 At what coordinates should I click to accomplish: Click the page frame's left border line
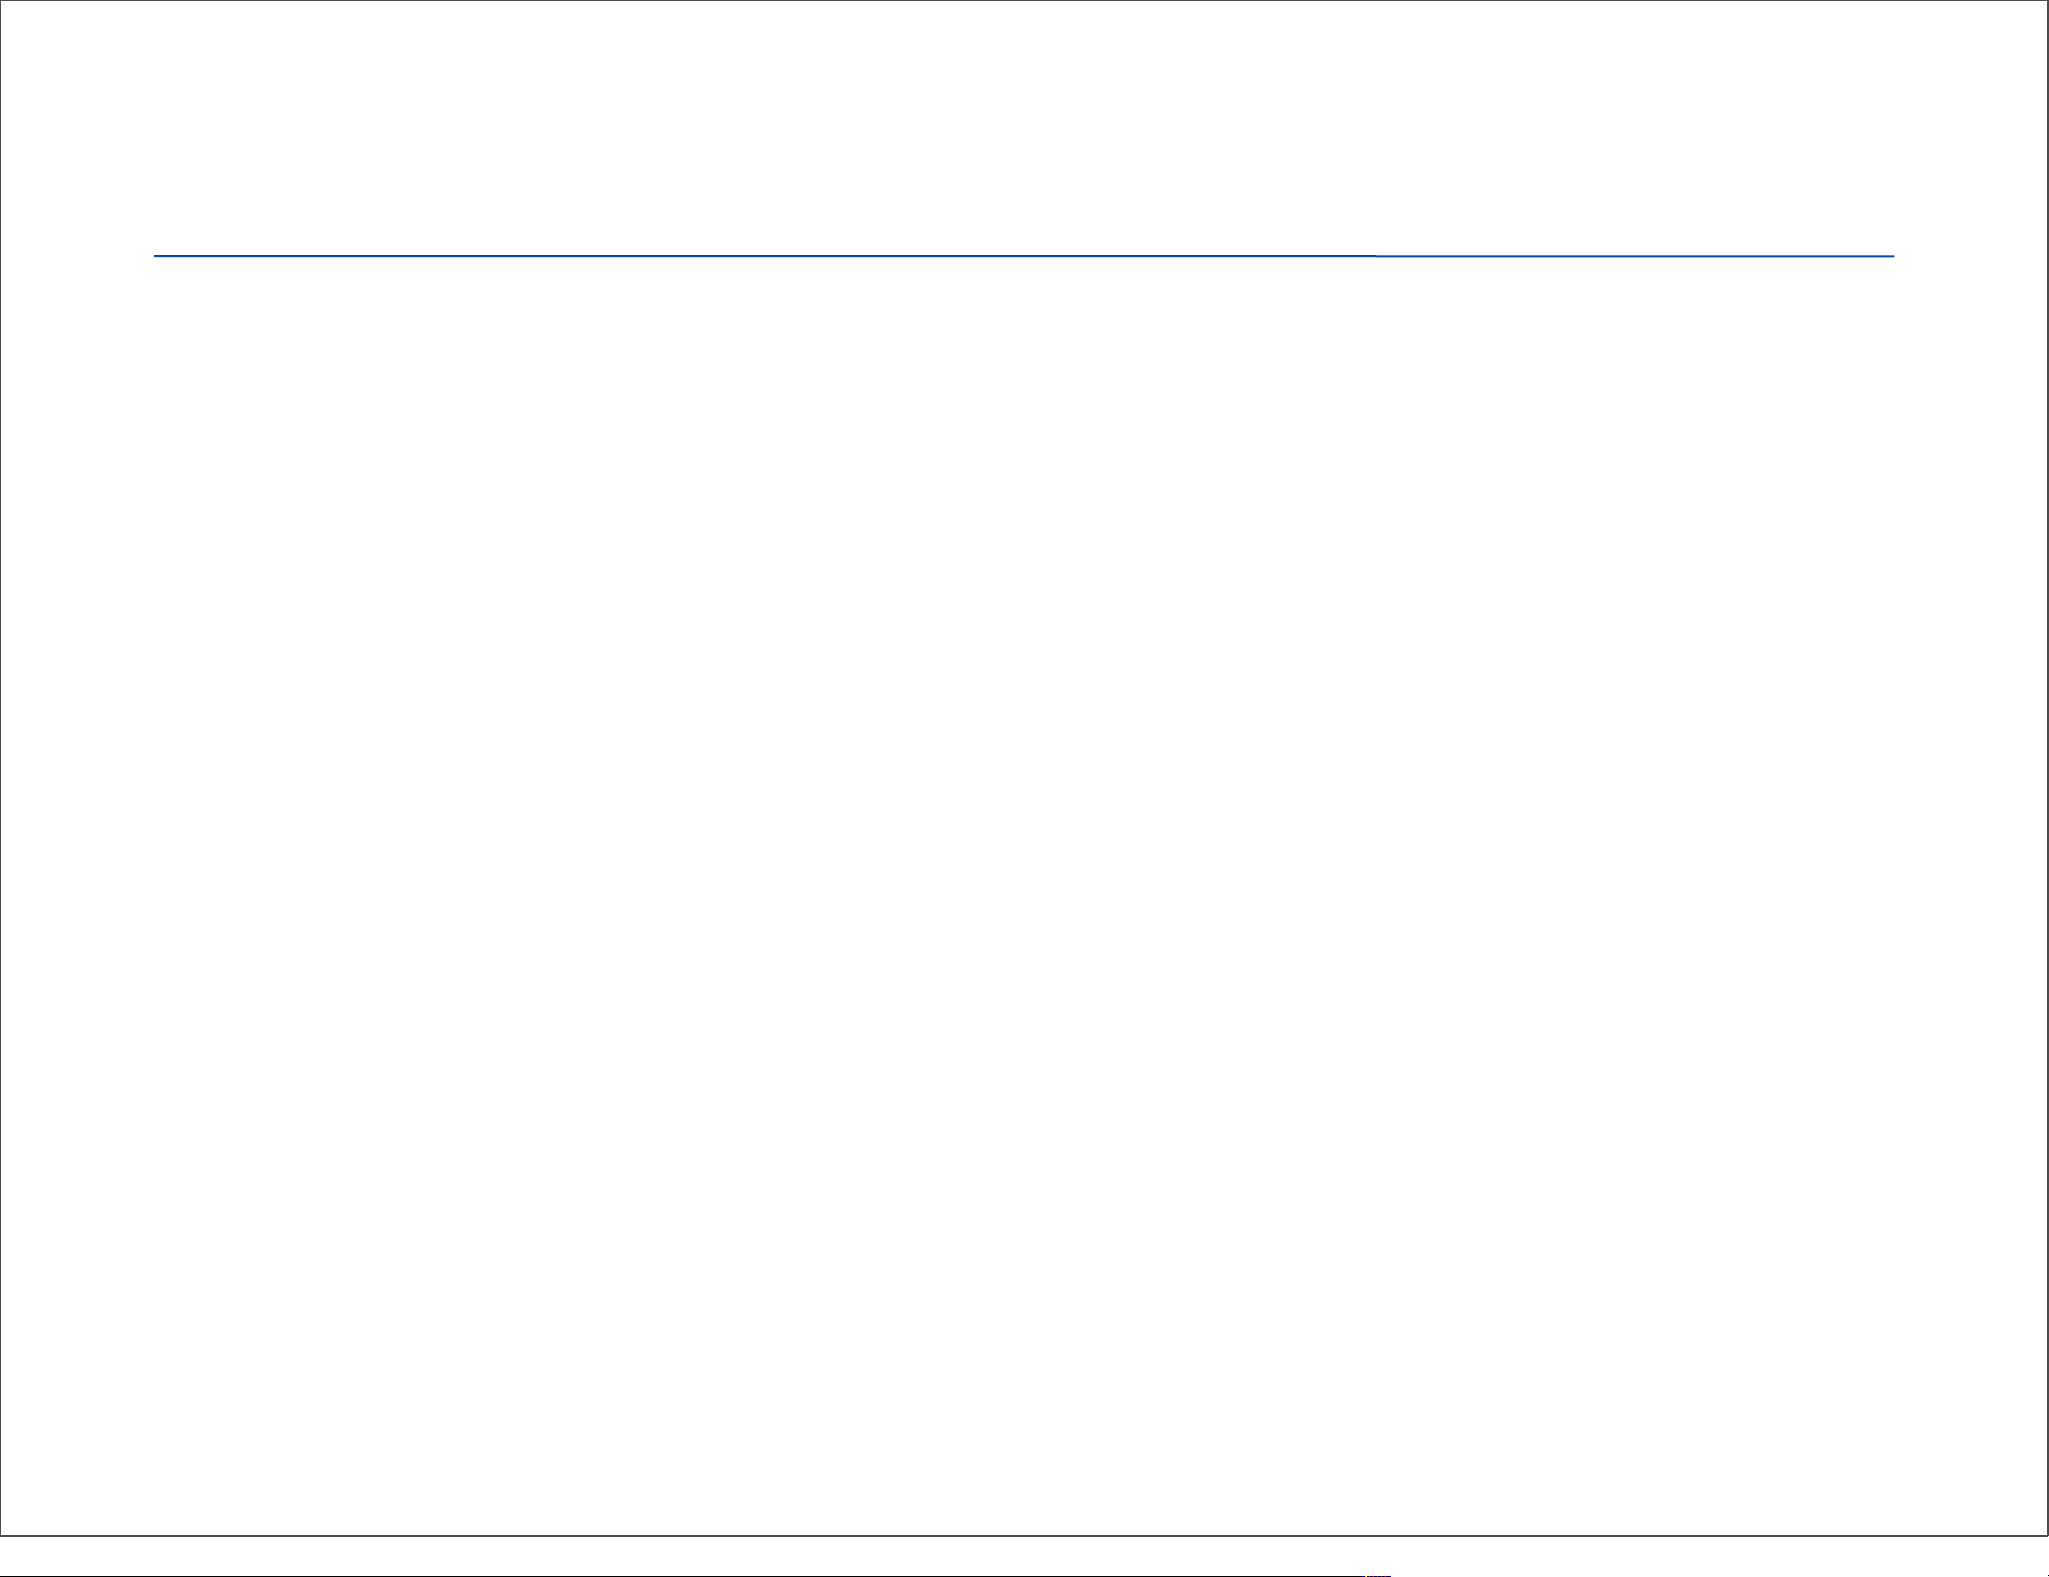pos(1,768)
